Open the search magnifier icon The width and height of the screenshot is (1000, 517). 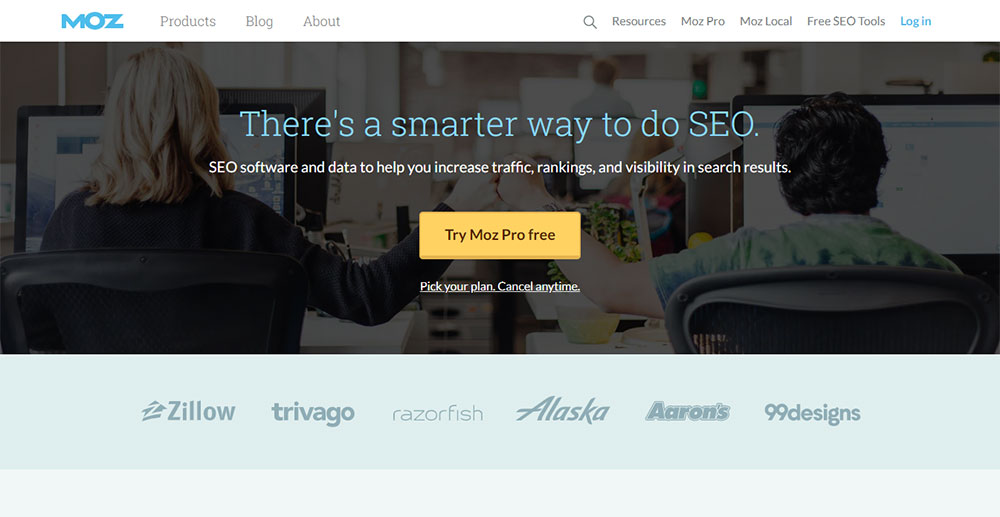pyautogui.click(x=590, y=22)
